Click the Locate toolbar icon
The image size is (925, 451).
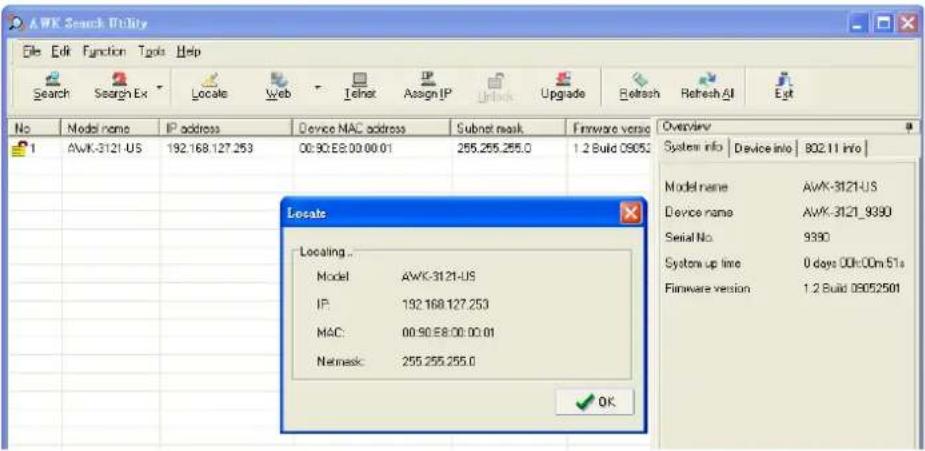tap(209, 87)
